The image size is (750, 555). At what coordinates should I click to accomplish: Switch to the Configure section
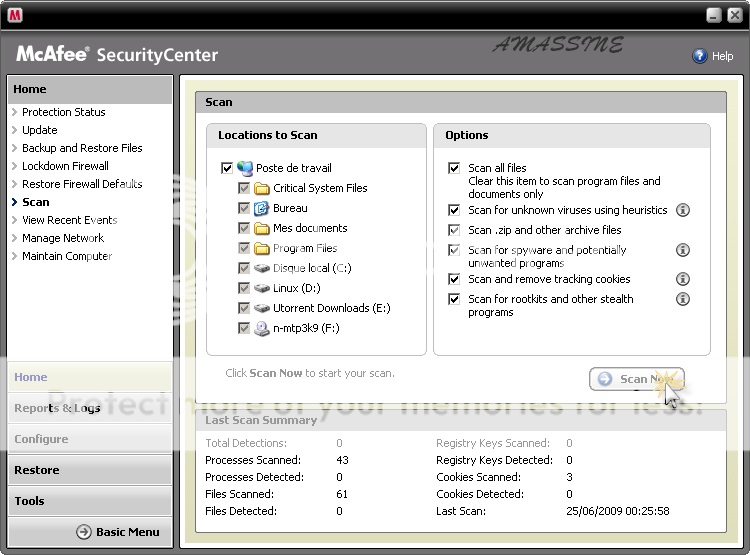[x=41, y=439]
